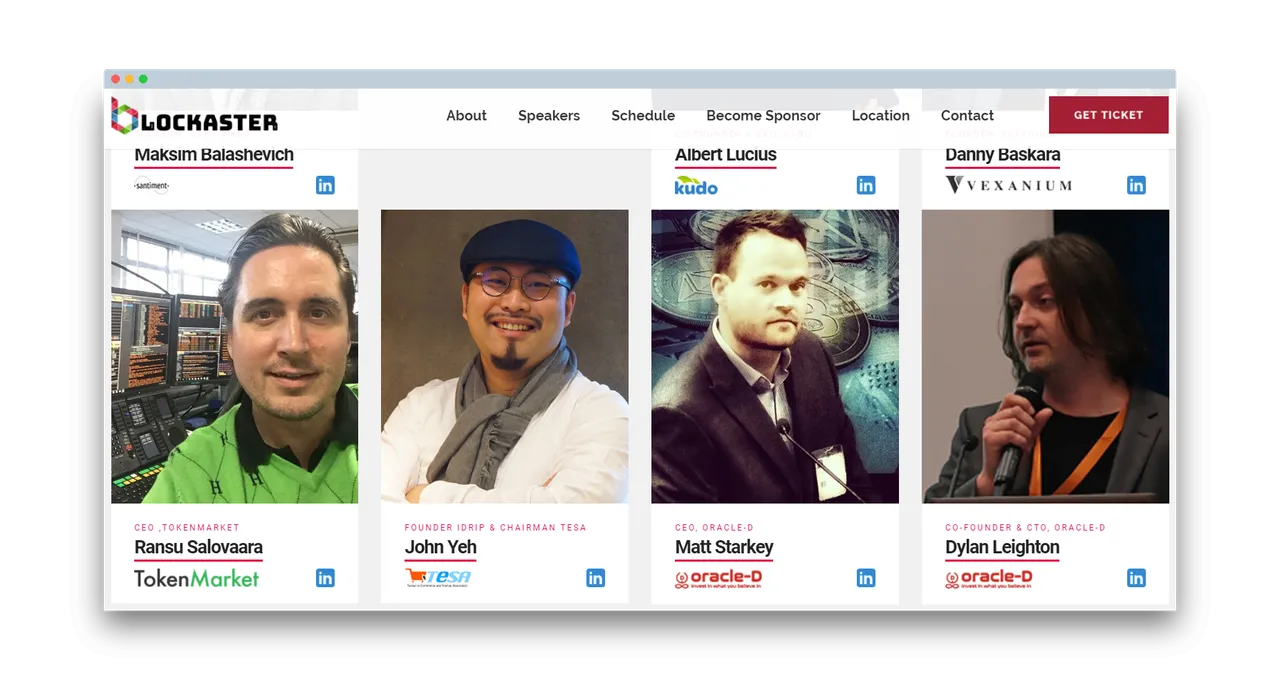Click the Vexanium logo
The image size is (1280, 680).
1008,185
